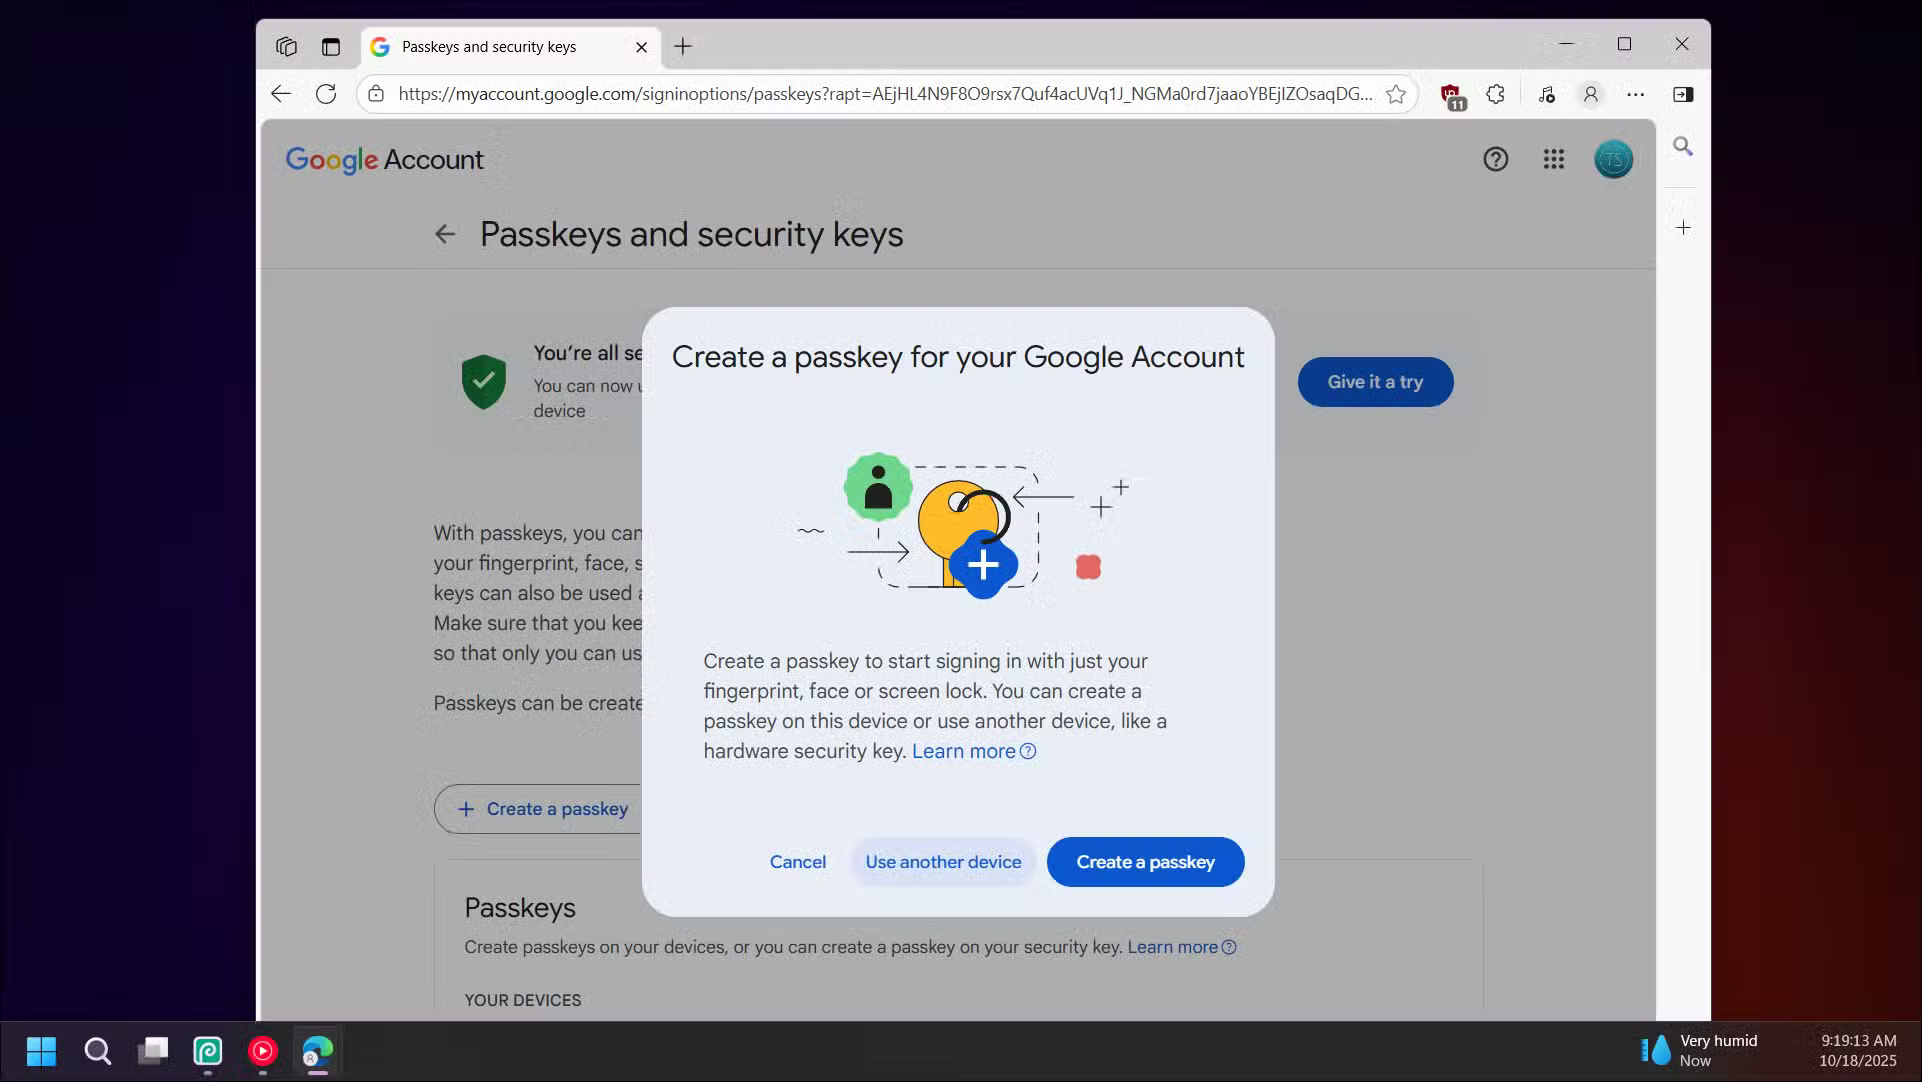Go back with the page back arrow
Screen dimensions: 1922x1082
click(445, 234)
